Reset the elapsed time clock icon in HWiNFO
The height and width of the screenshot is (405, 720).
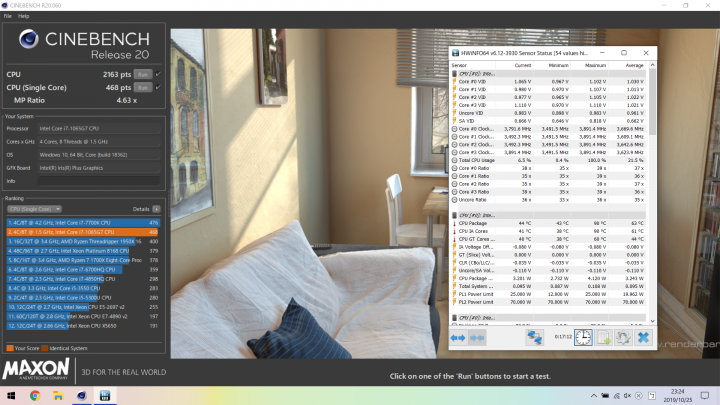click(583, 338)
